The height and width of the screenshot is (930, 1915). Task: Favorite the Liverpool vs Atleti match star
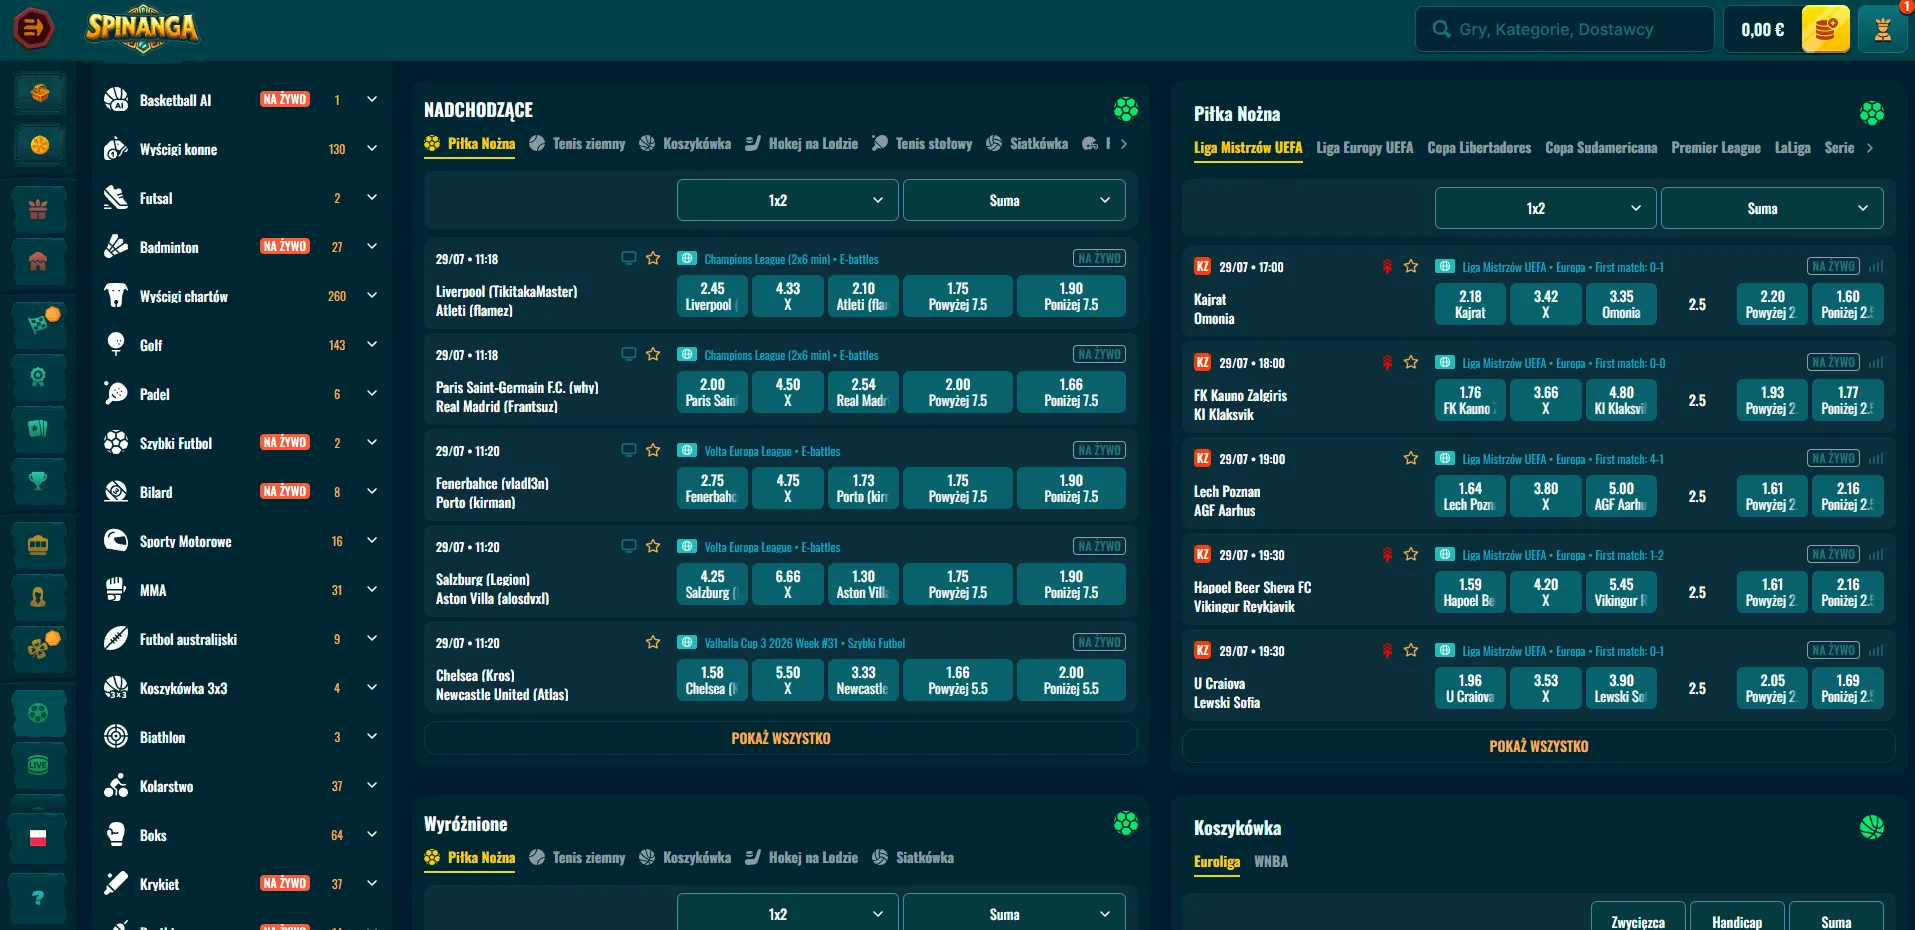(653, 258)
